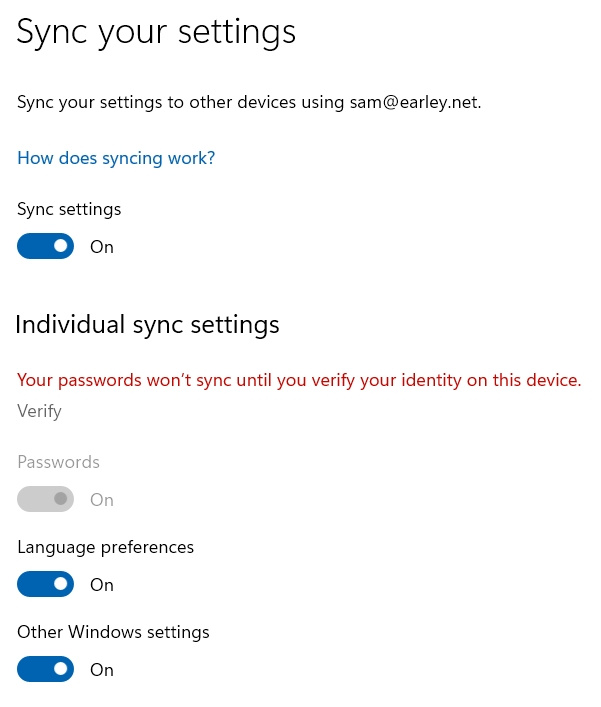The width and height of the screenshot is (601, 707).
Task: Disable the Language preferences toggle
Action: (x=46, y=583)
